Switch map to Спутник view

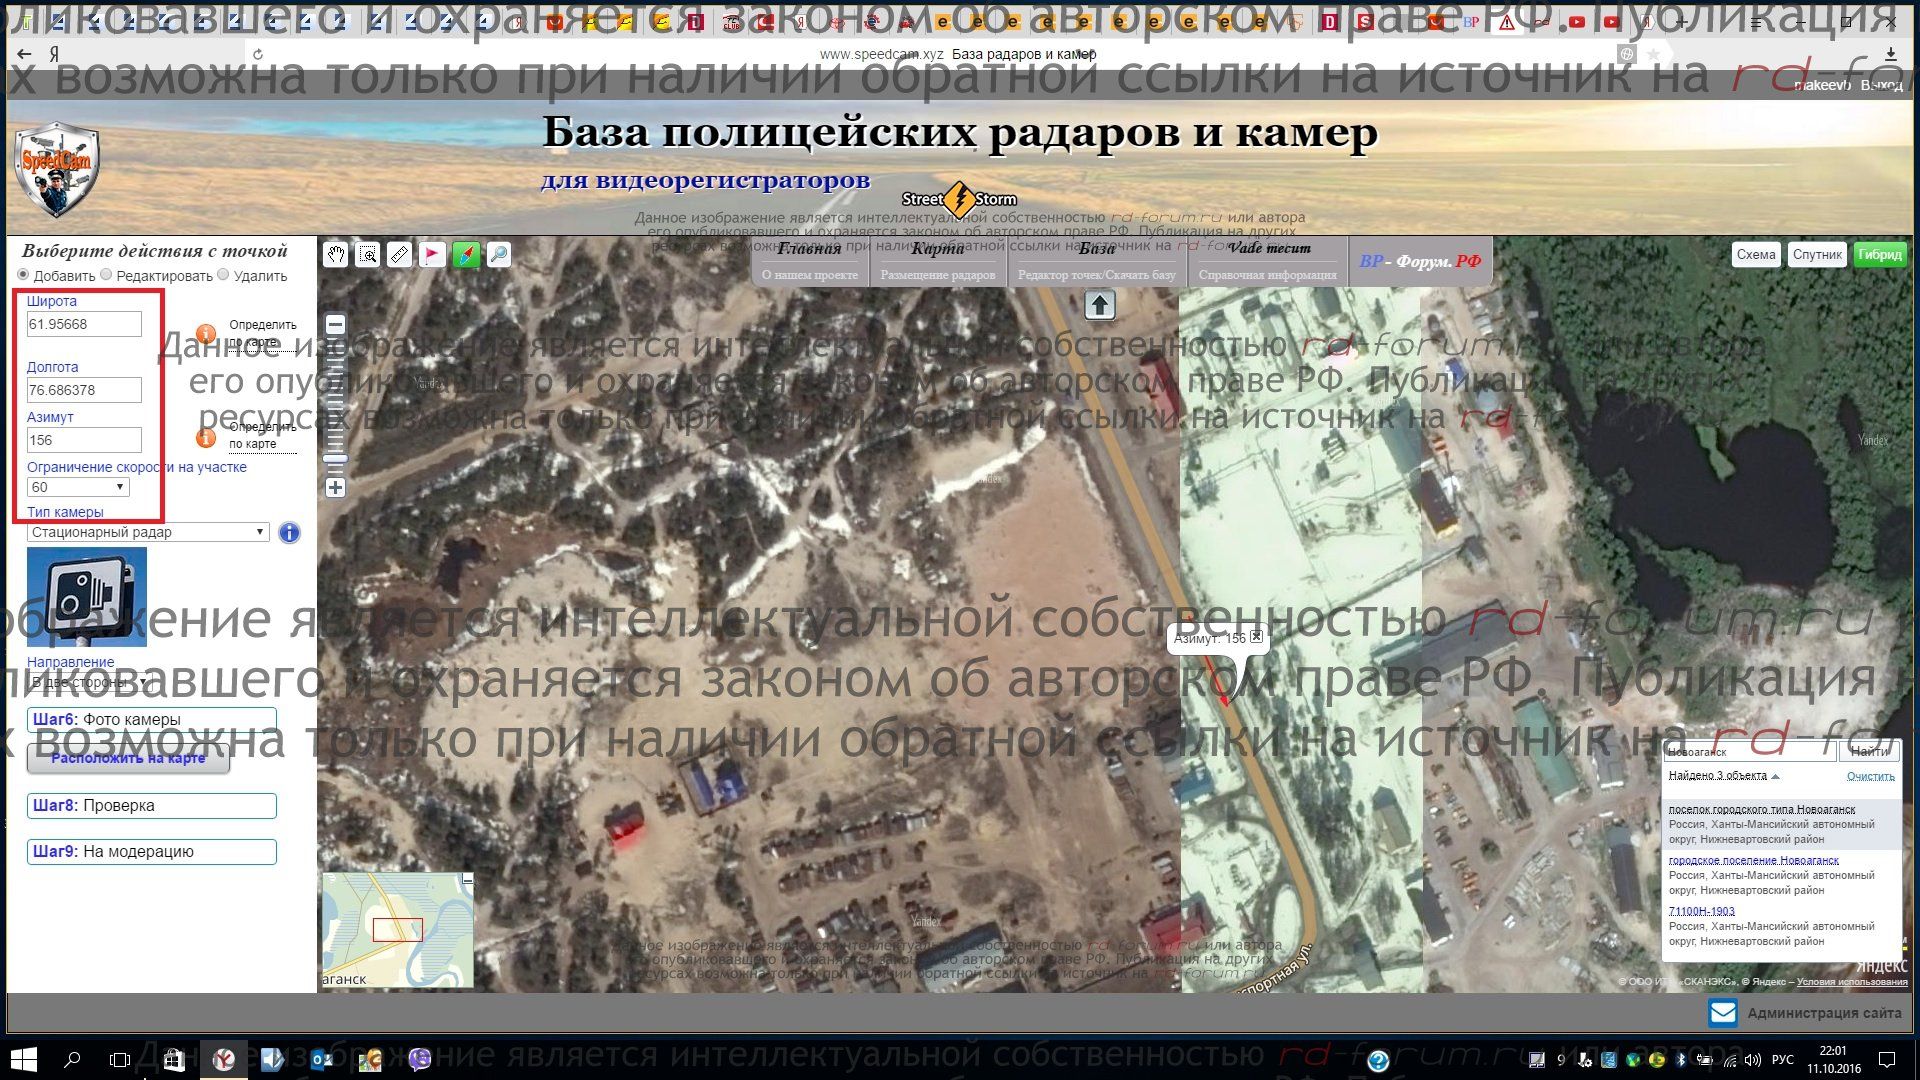(1816, 255)
